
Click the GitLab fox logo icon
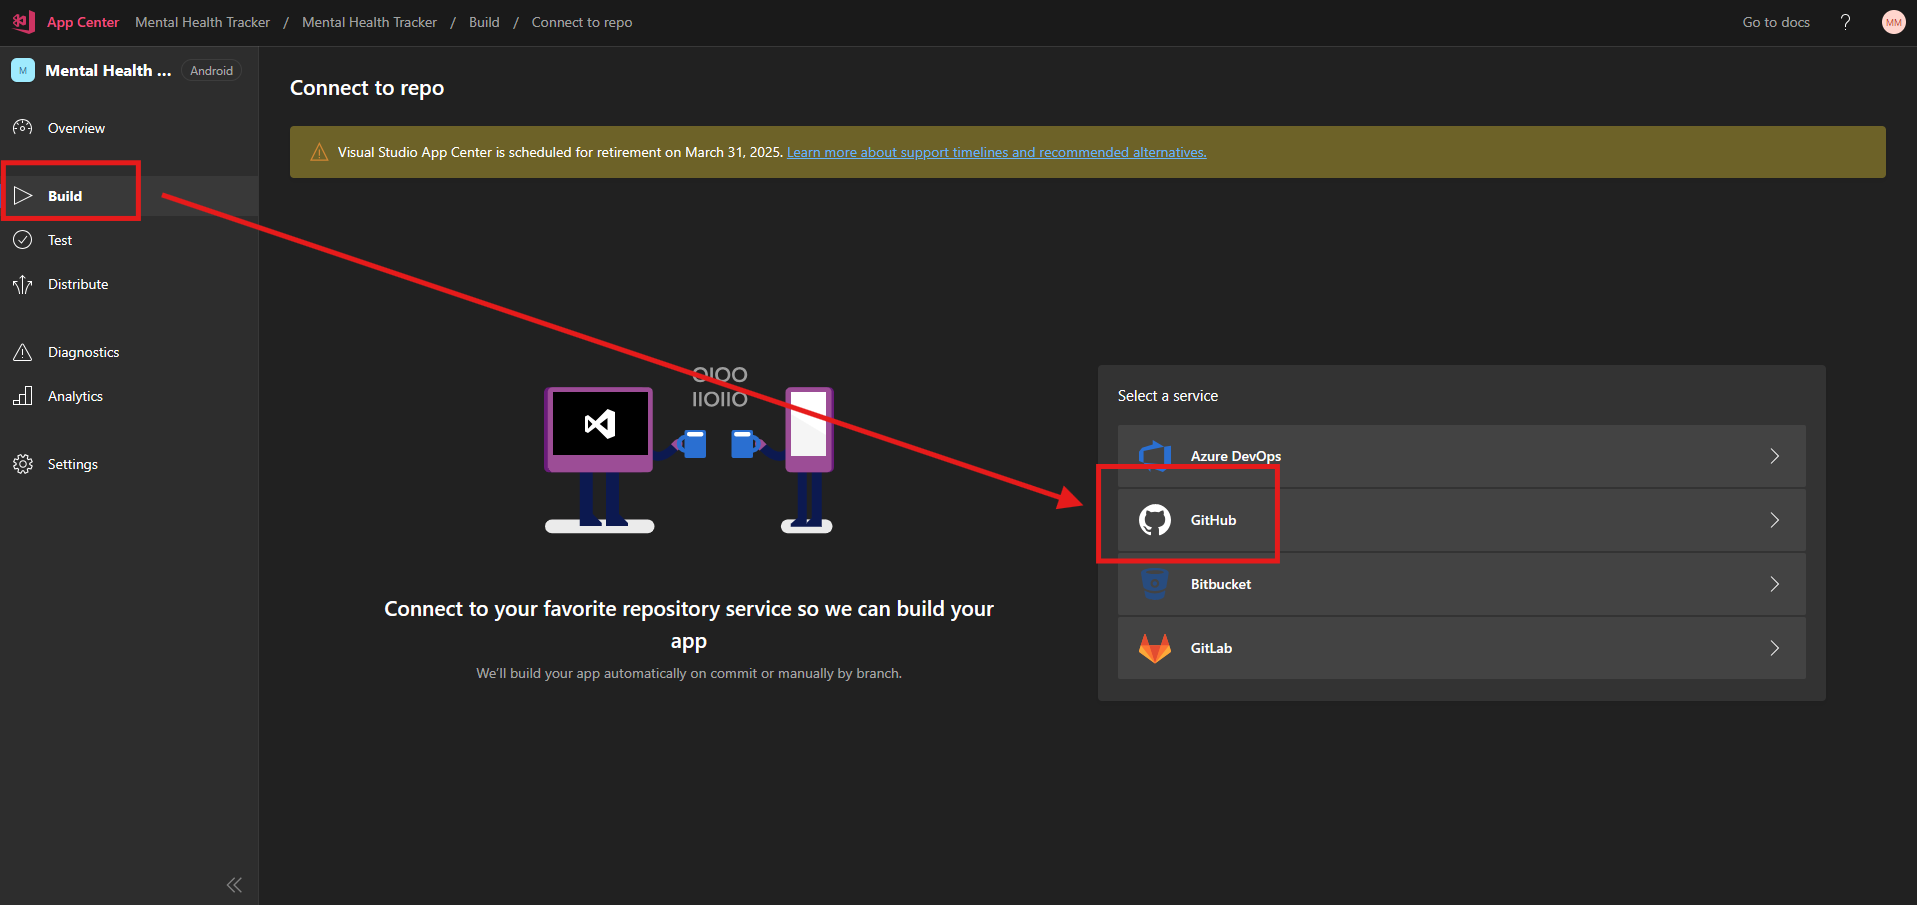point(1155,648)
